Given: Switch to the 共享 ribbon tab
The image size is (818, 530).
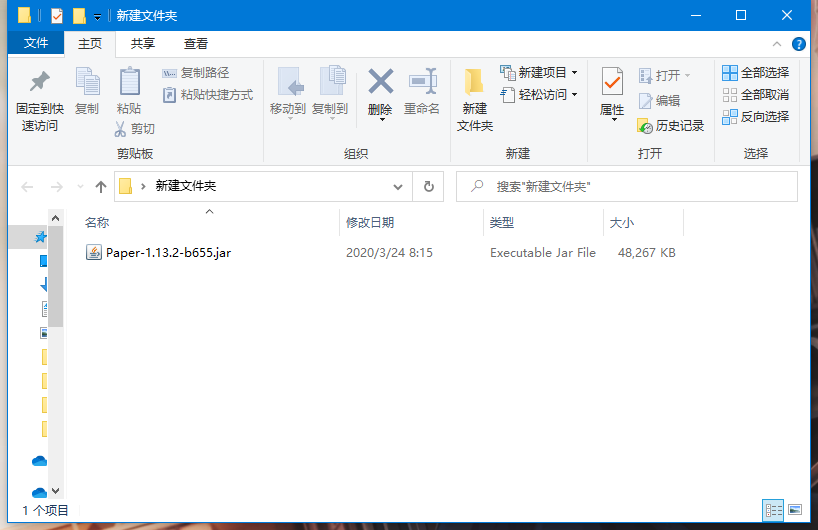Looking at the screenshot, I should click(x=142, y=44).
